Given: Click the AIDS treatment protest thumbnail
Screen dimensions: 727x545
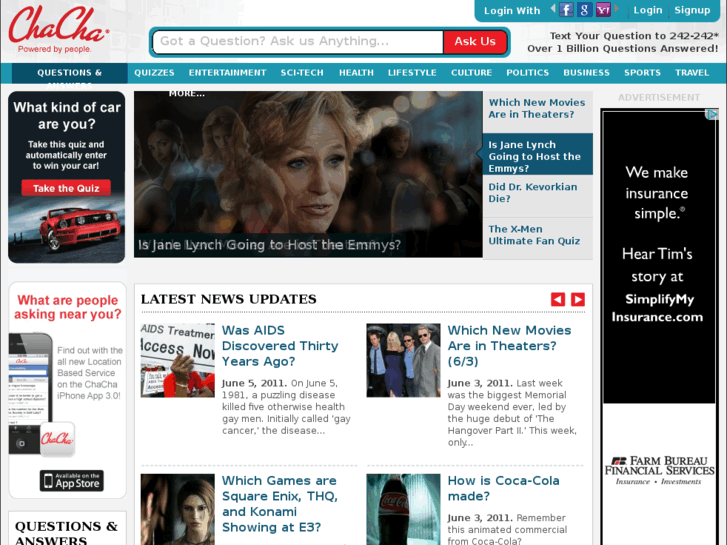Looking at the screenshot, I should pyautogui.click(x=178, y=360).
